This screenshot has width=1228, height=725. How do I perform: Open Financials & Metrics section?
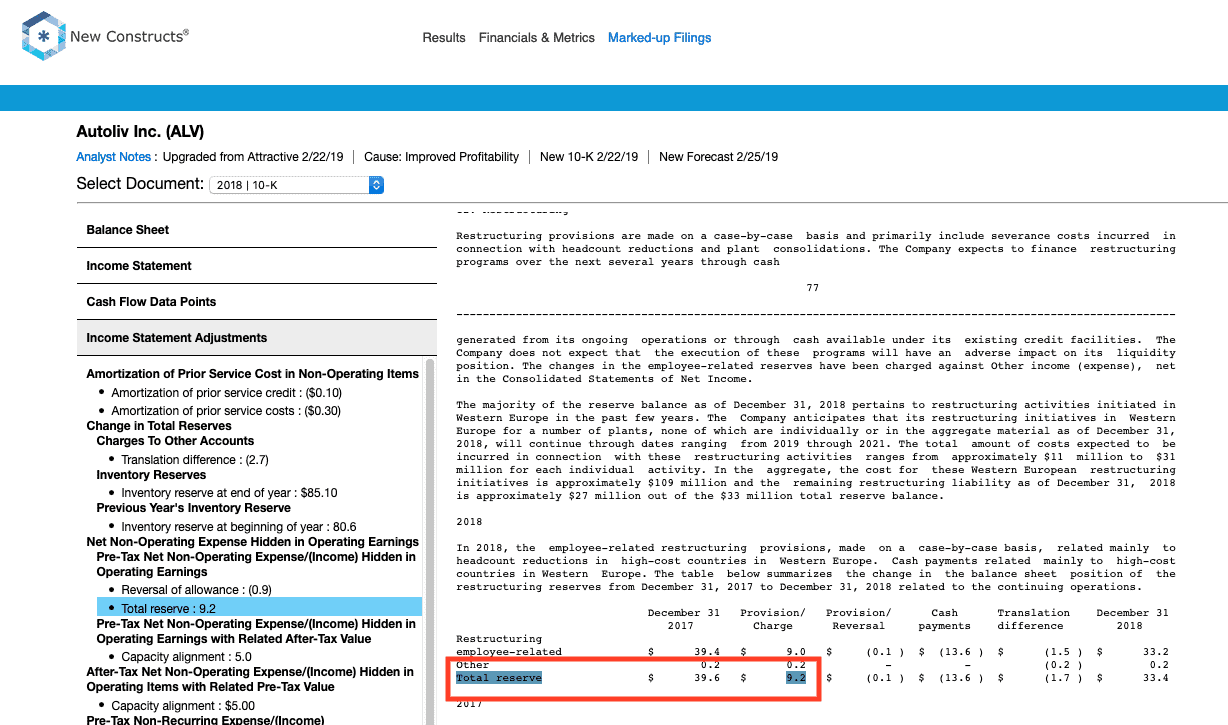point(537,38)
